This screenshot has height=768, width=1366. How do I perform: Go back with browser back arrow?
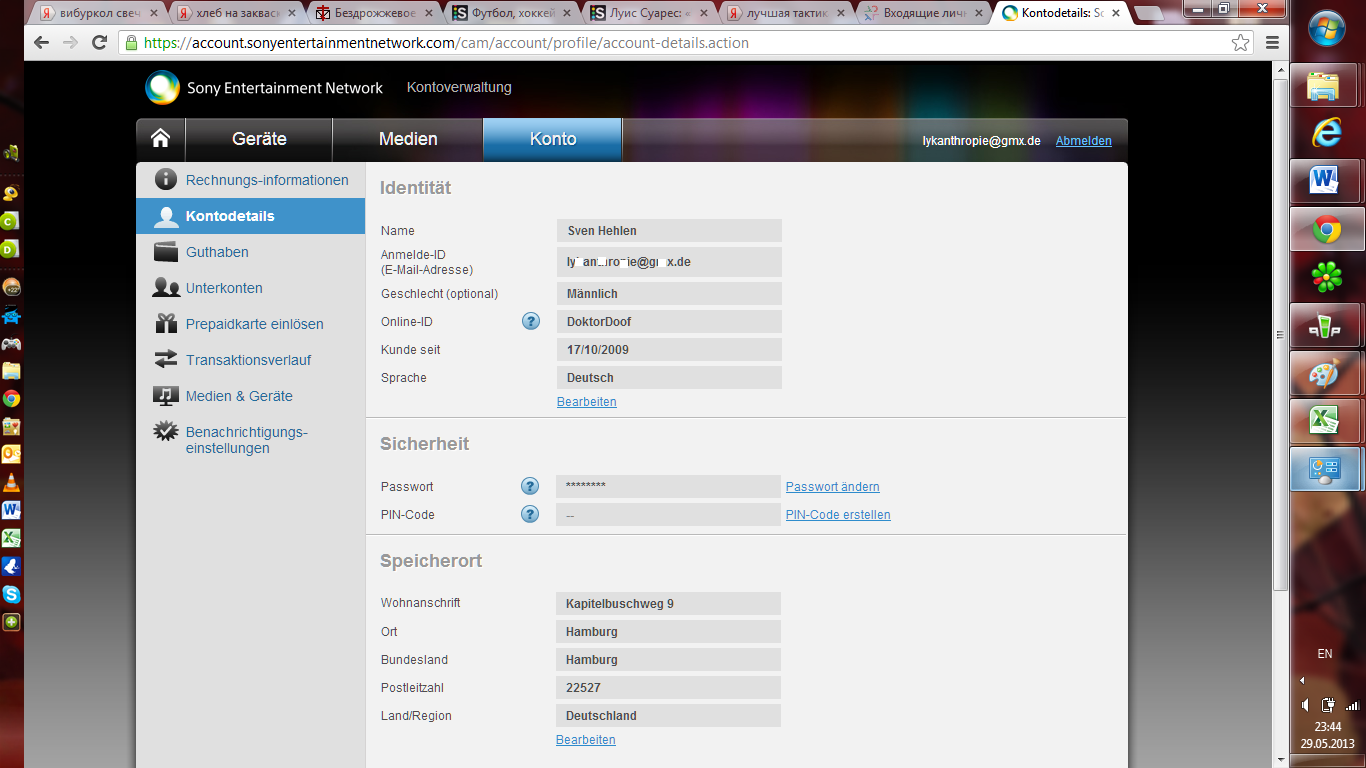point(41,43)
